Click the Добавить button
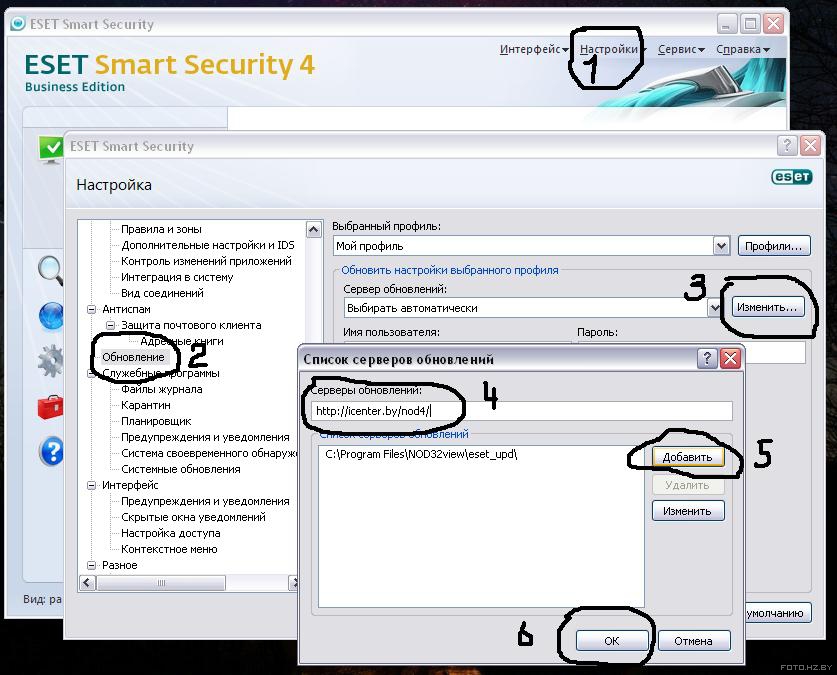Screen dimensions: 837x675 (688, 457)
